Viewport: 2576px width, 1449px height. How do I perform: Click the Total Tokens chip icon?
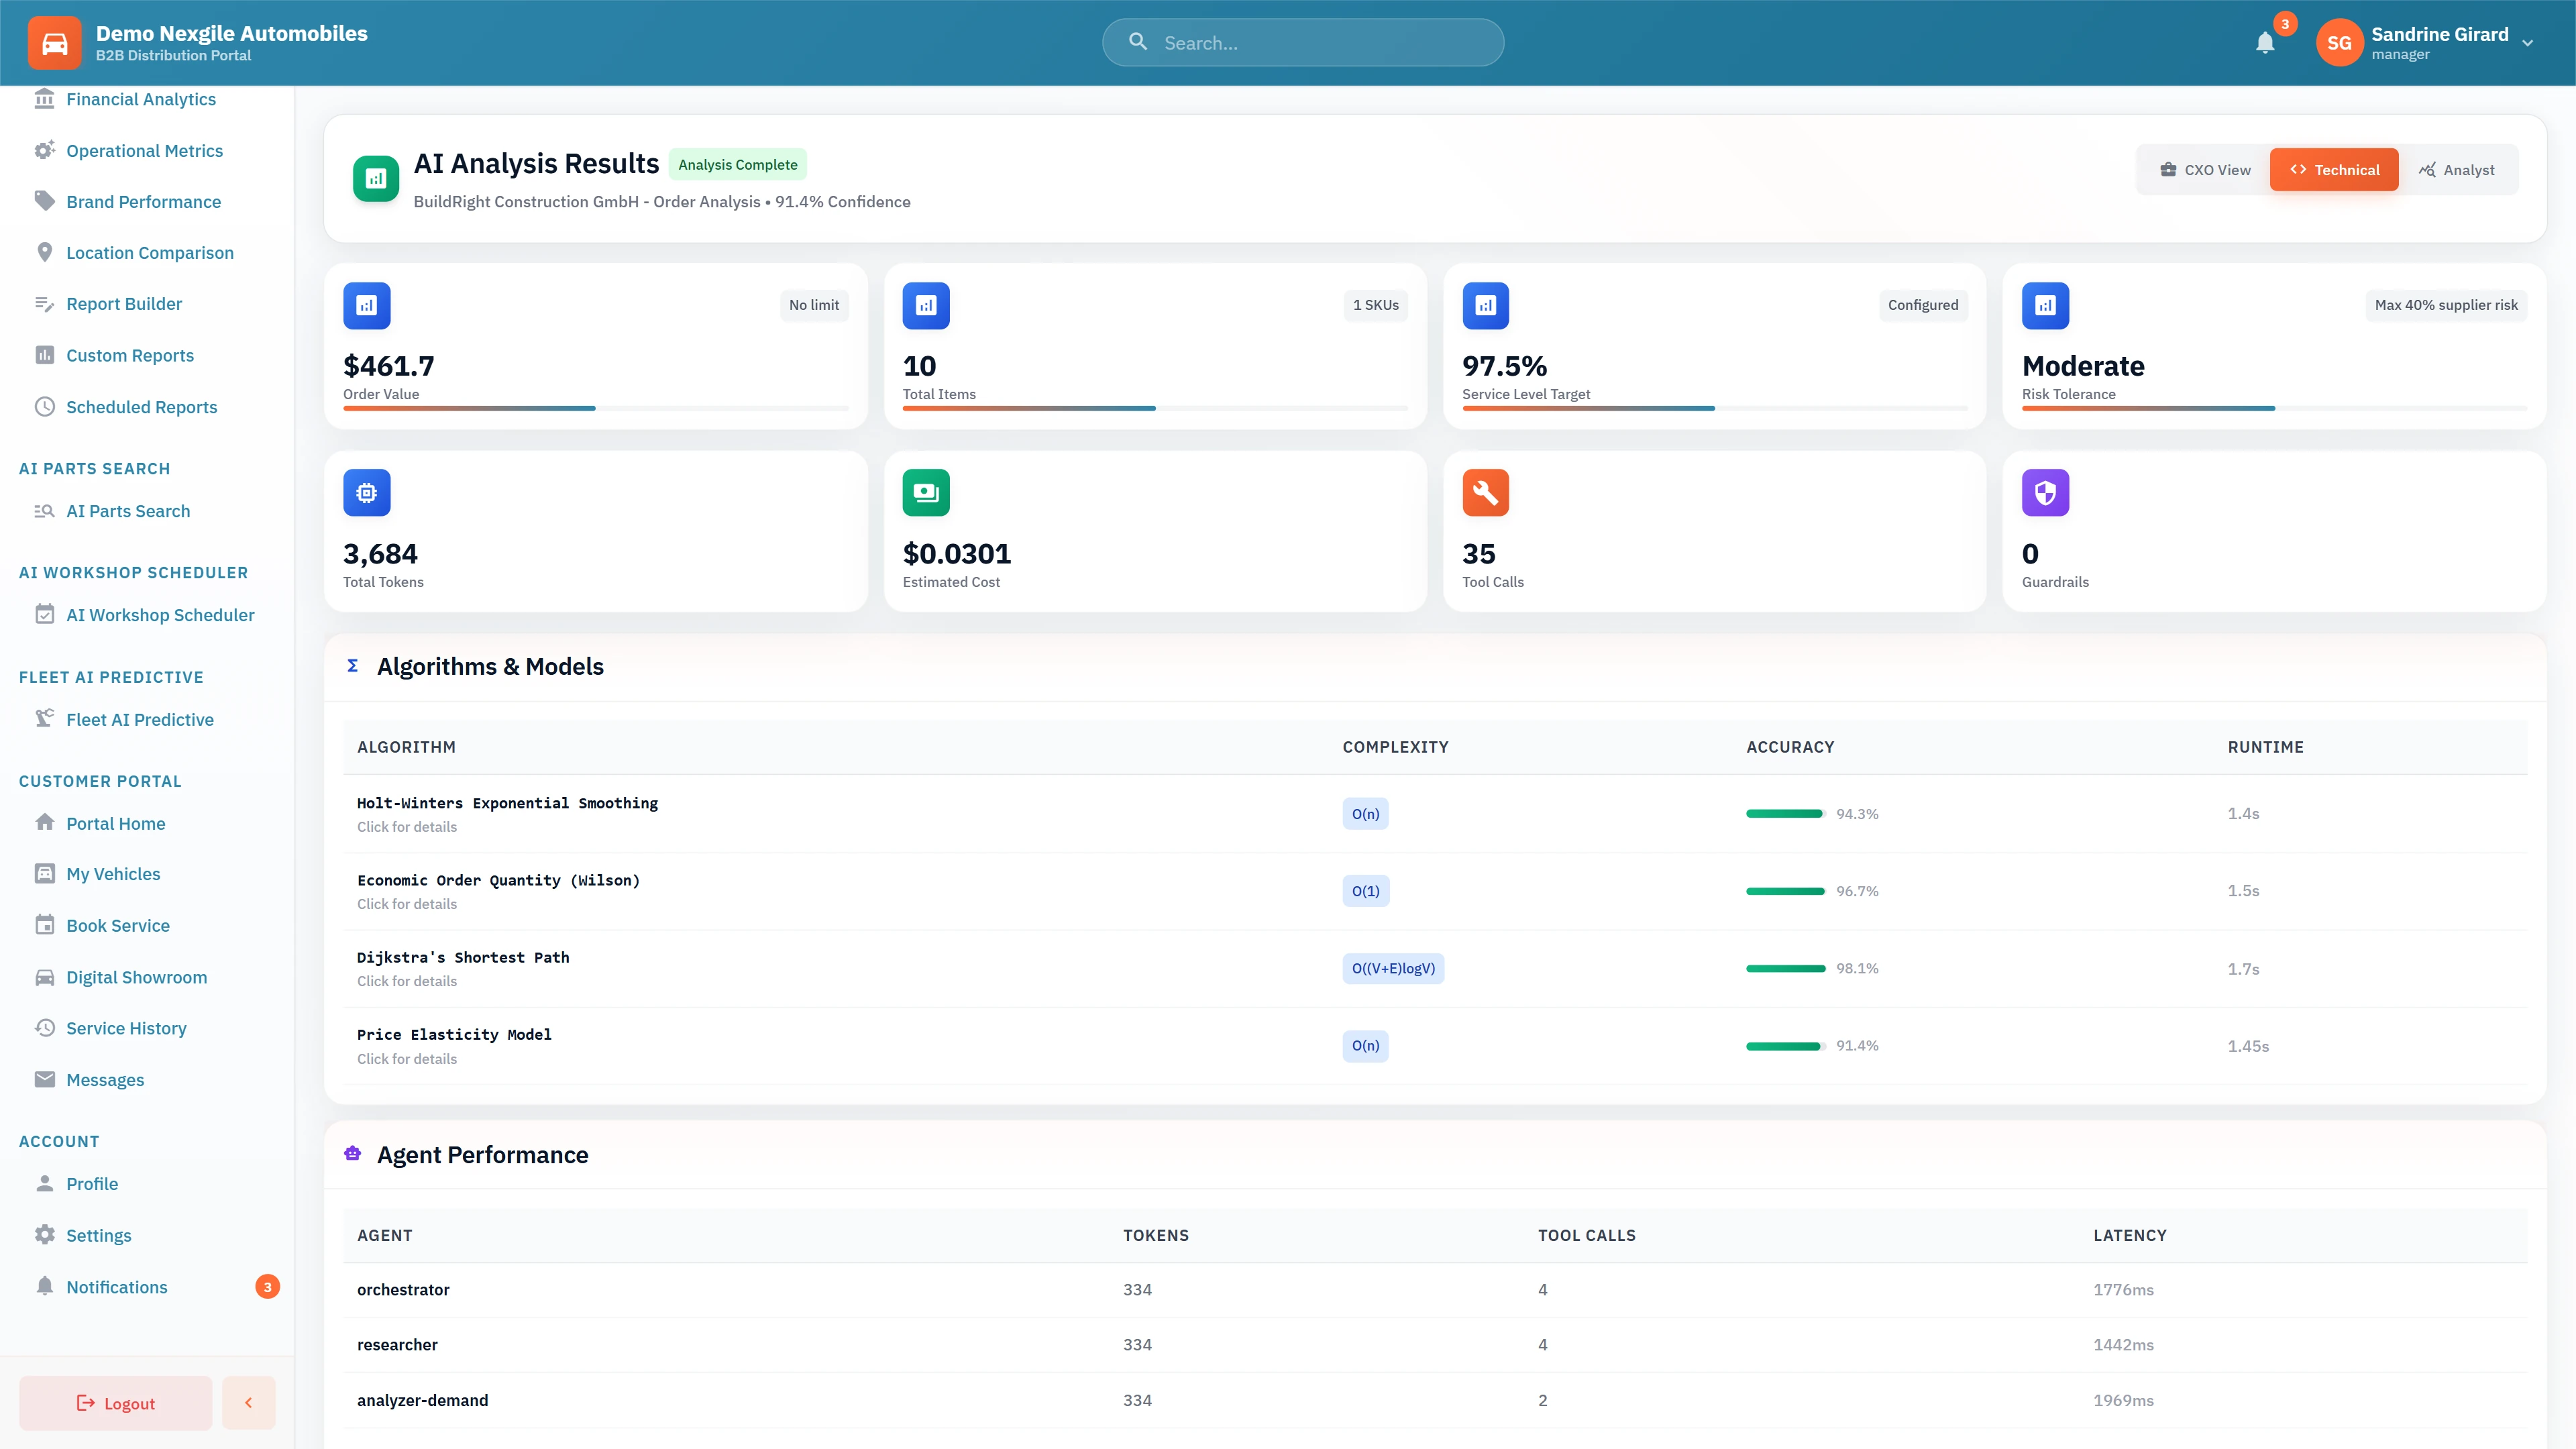tap(367, 493)
